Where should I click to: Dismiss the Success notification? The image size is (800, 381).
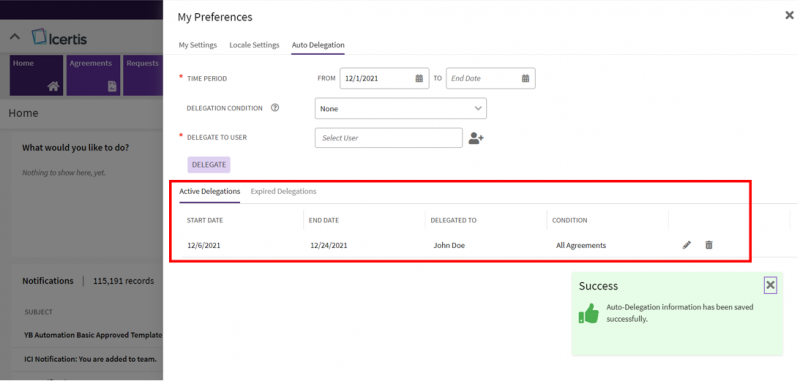pos(770,286)
